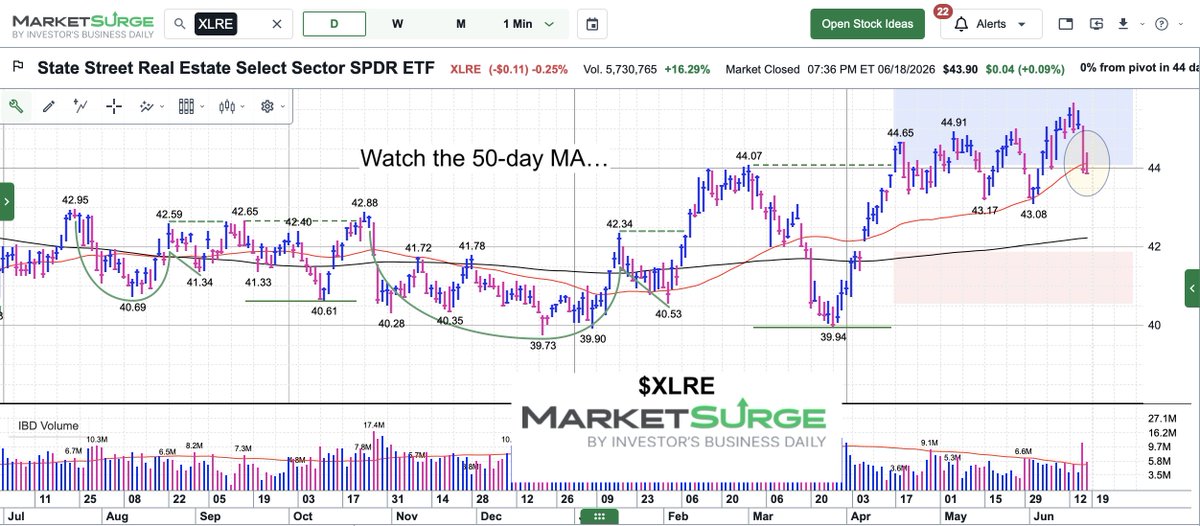Open the calendar date picker icon

click(x=593, y=24)
